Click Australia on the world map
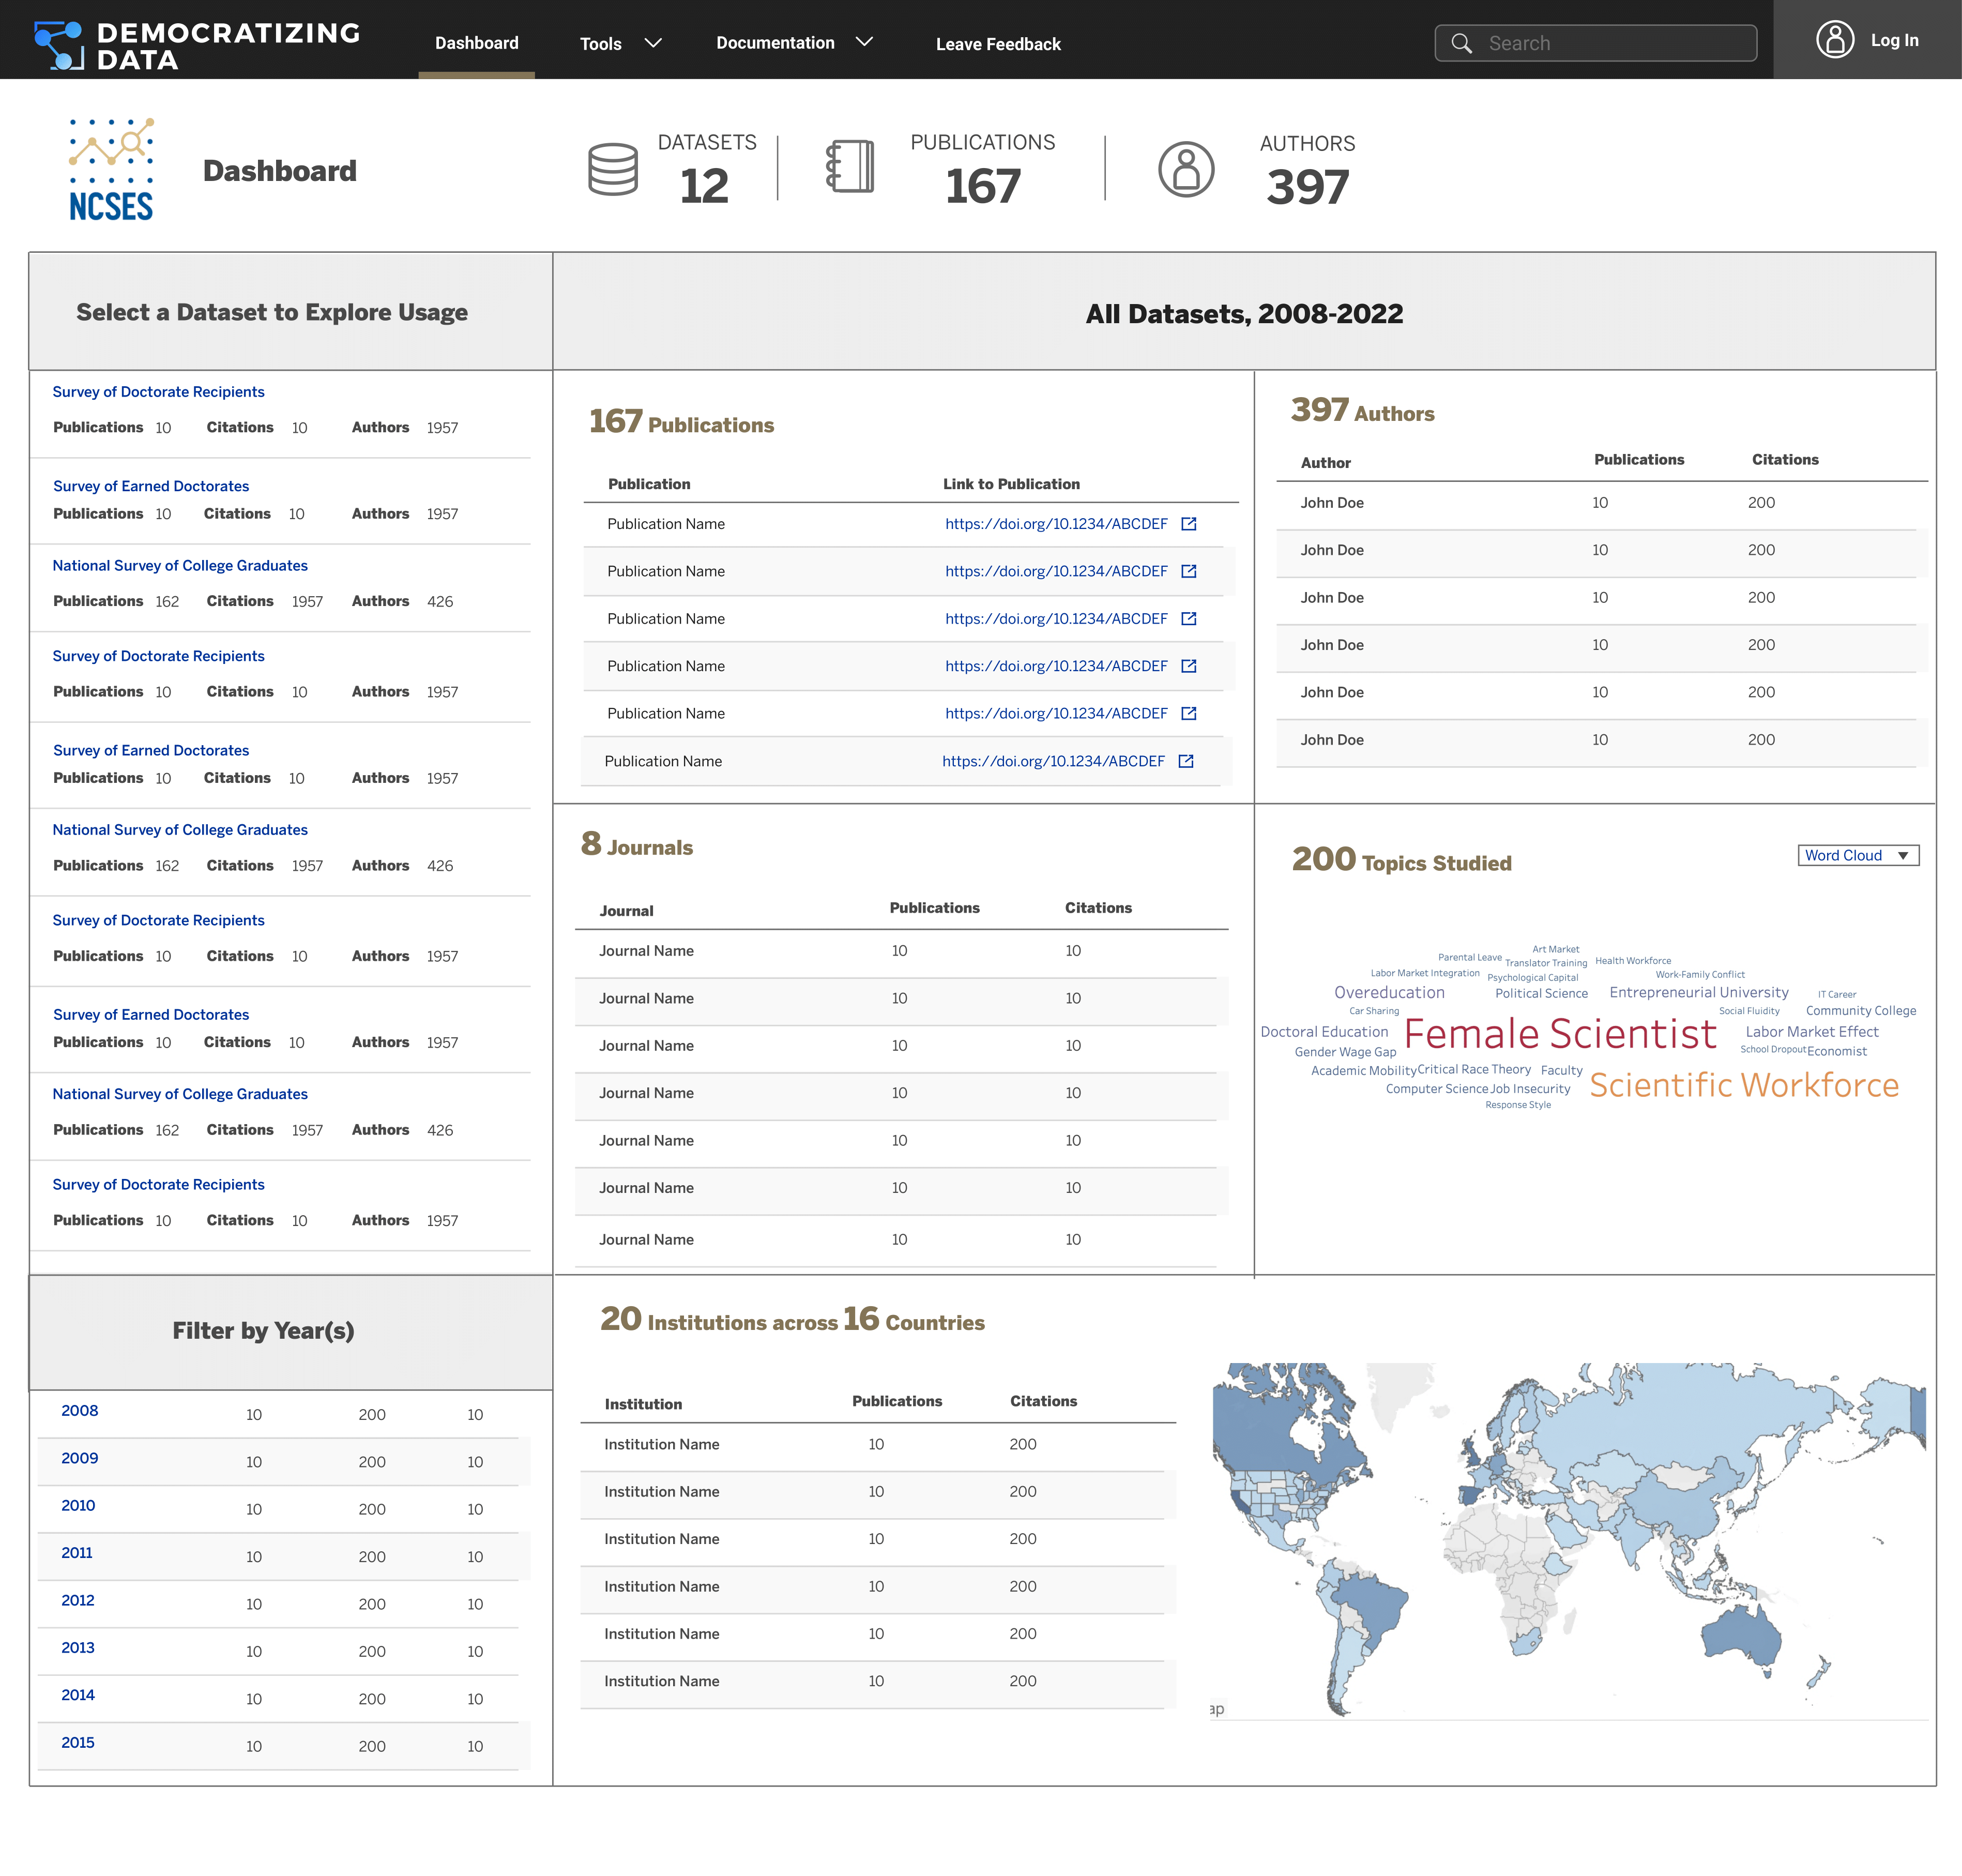 click(x=1741, y=1635)
